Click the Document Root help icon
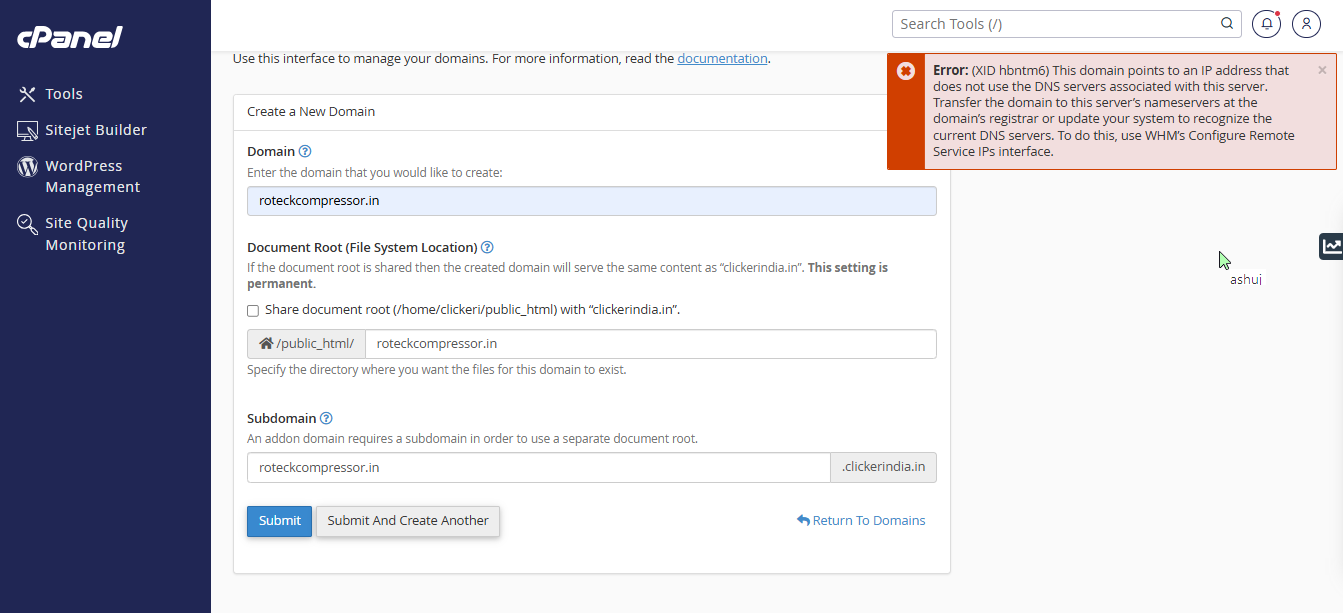 487,248
